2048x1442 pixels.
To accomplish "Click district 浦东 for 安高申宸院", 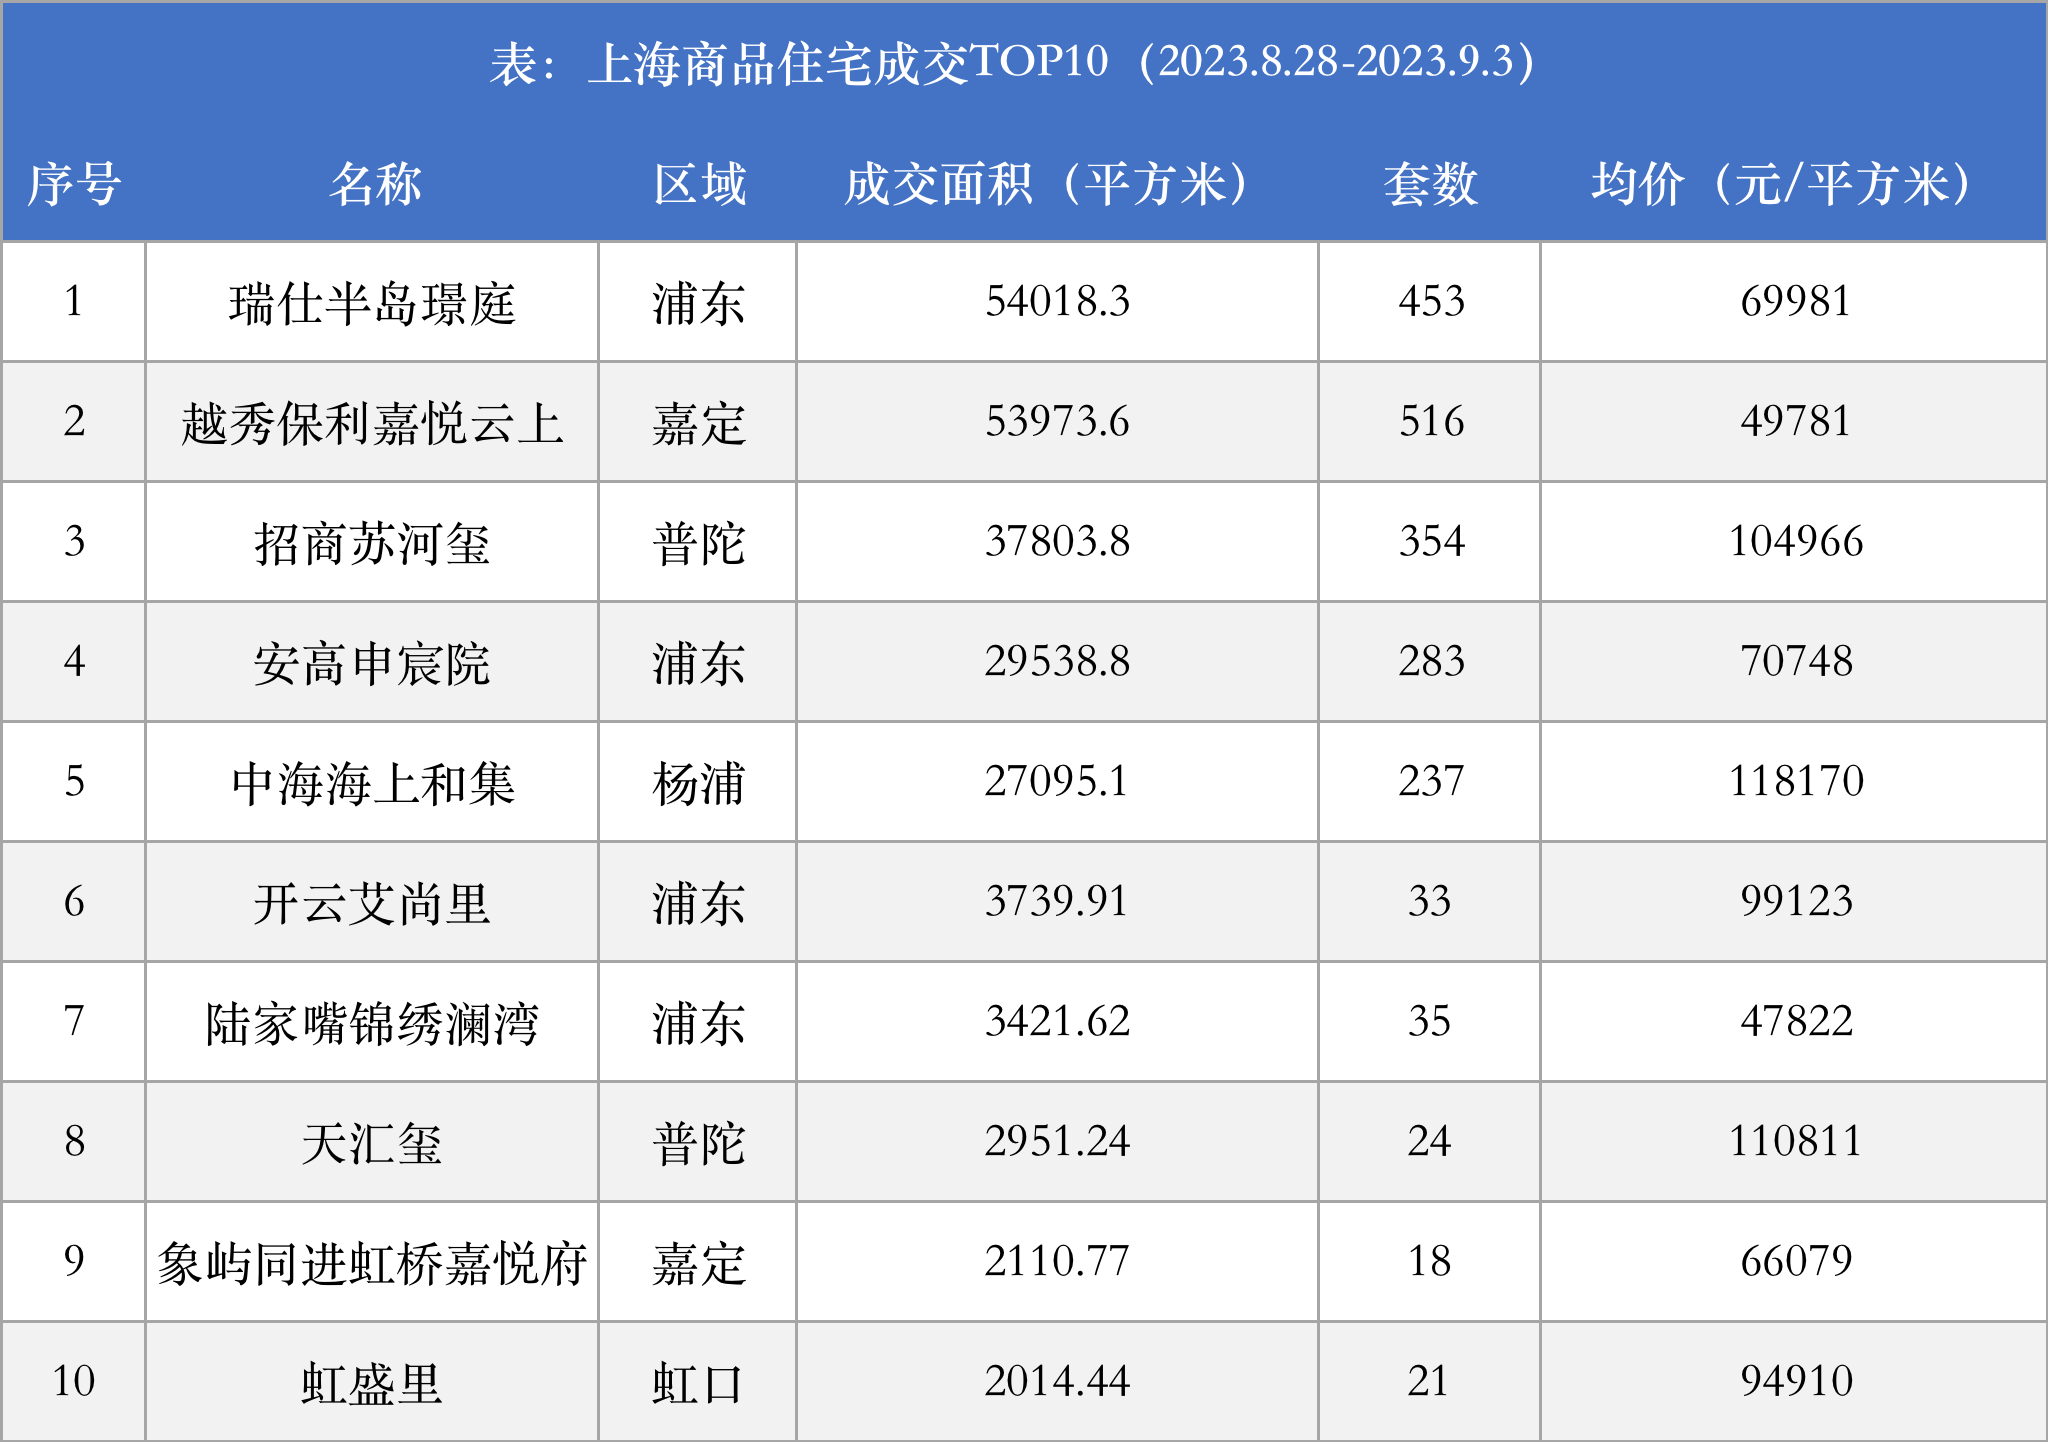I will pos(699,663).
